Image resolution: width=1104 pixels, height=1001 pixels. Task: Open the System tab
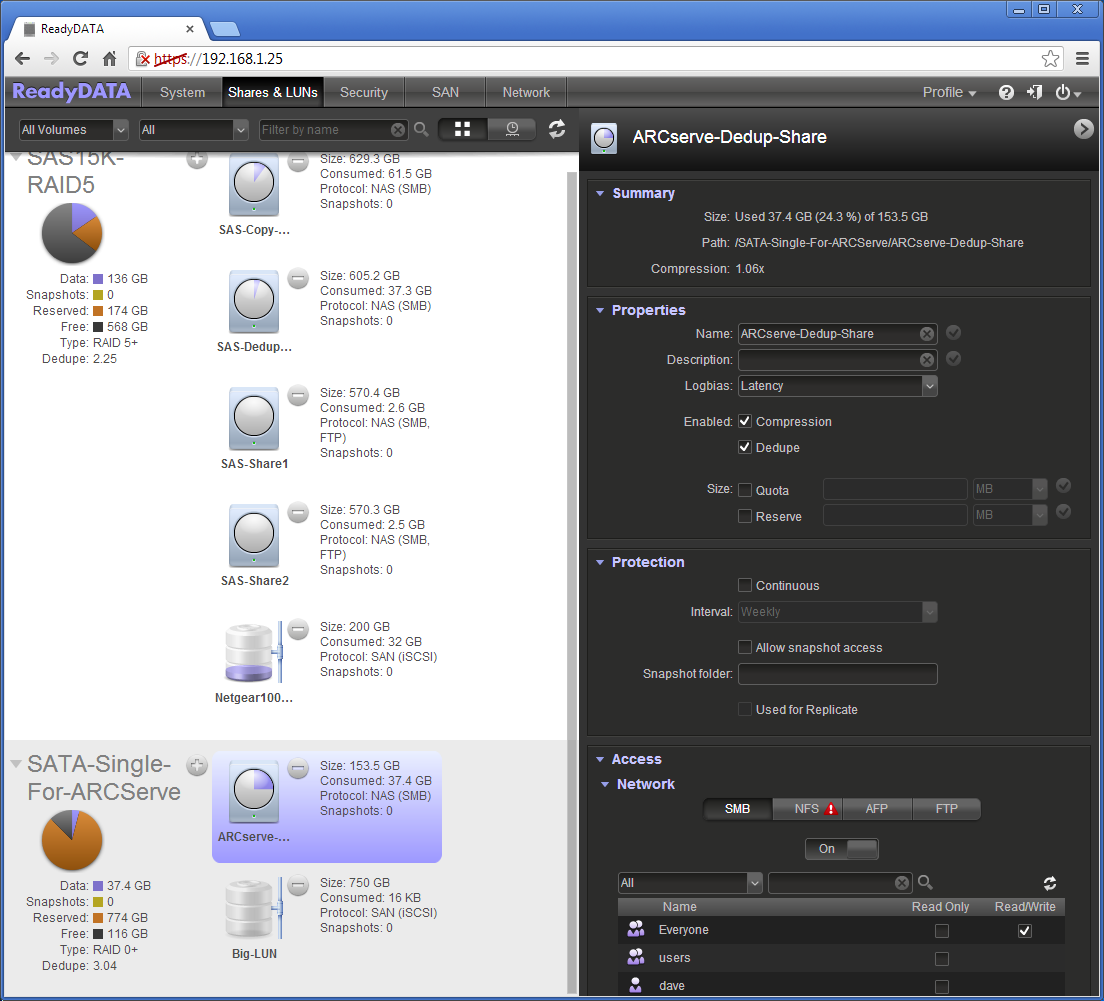[x=182, y=92]
